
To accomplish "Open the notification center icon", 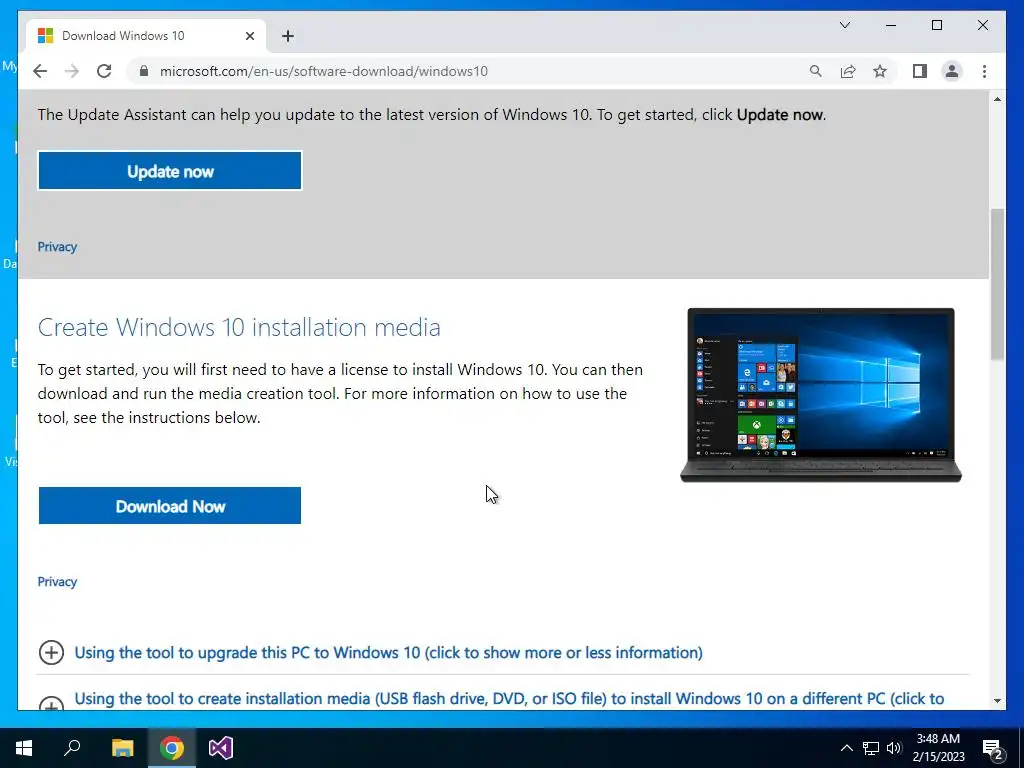I will coord(992,748).
